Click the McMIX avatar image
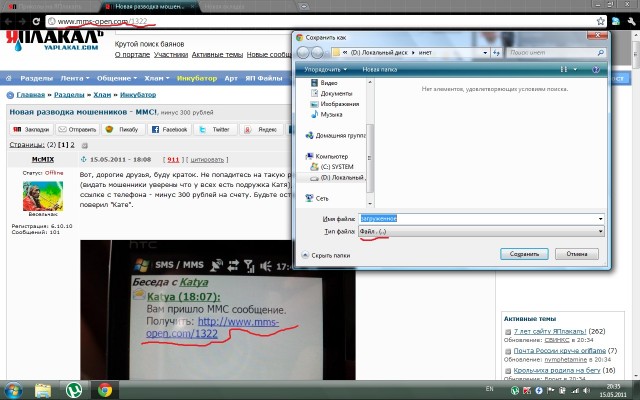 pyautogui.click(x=43, y=196)
